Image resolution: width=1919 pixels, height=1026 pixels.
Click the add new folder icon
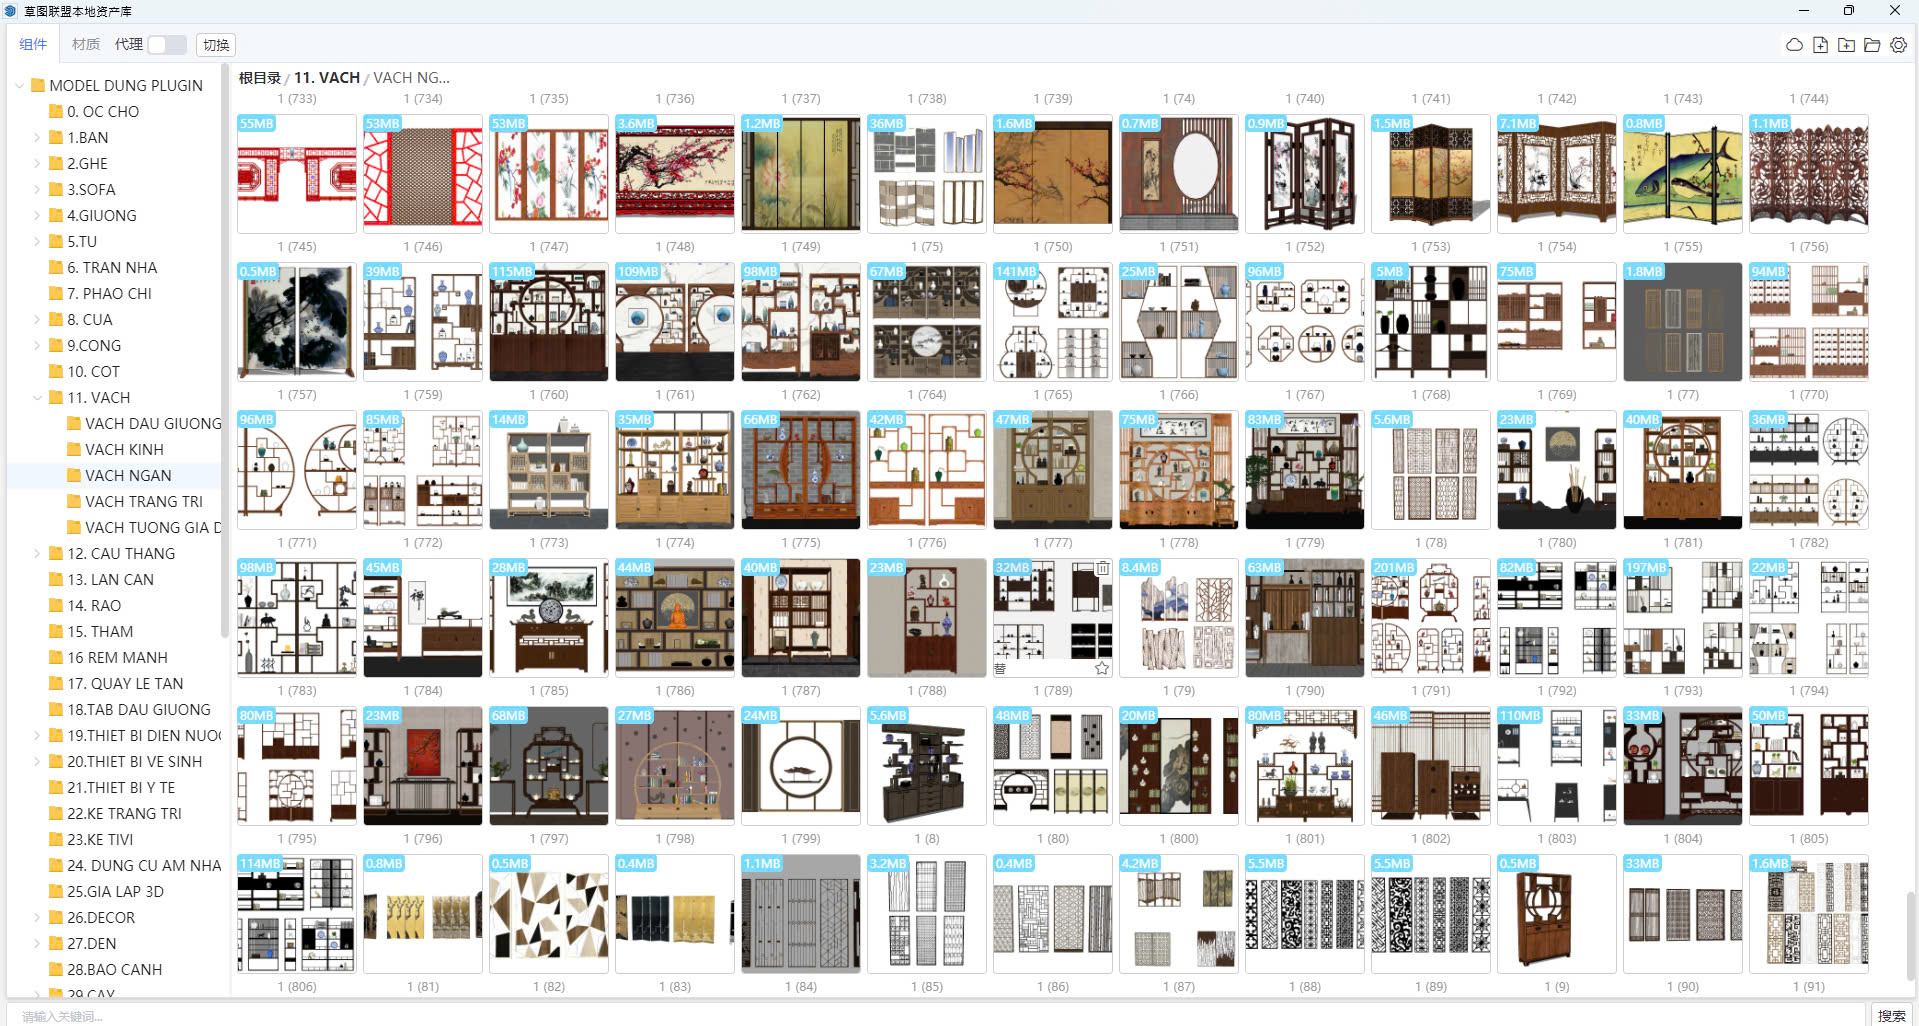tap(1846, 45)
